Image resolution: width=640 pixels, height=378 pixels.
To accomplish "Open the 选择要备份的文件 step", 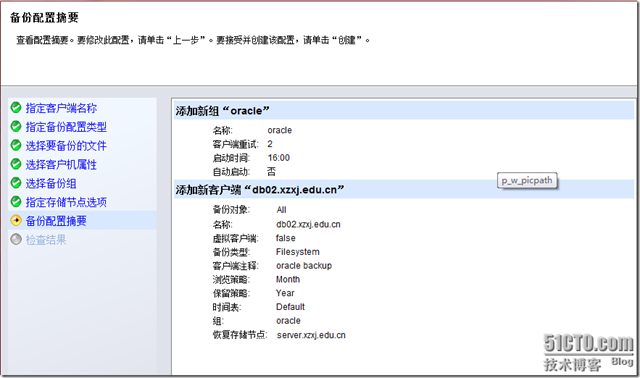I will [66, 146].
